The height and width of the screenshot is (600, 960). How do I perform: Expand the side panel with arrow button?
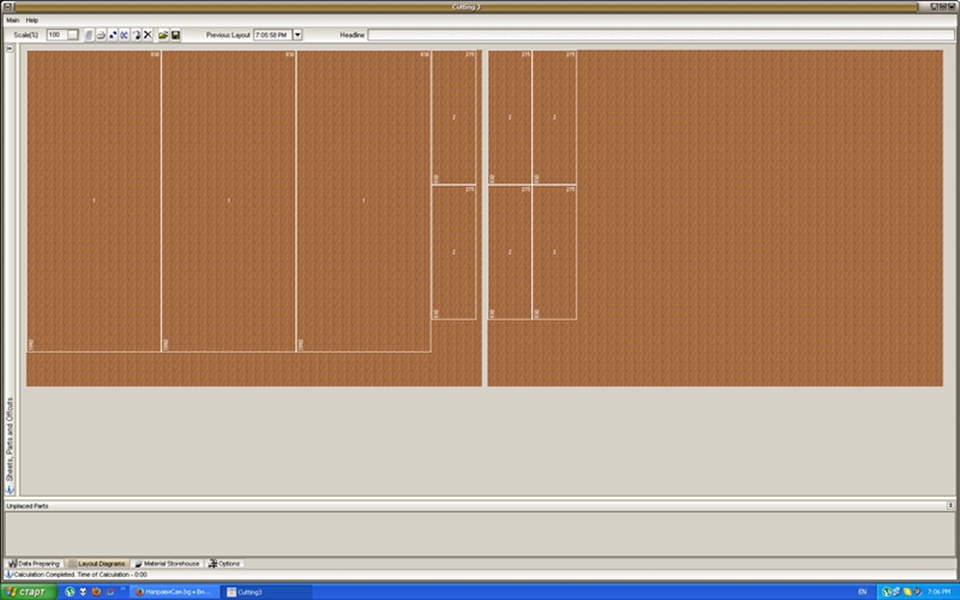tap(10, 48)
